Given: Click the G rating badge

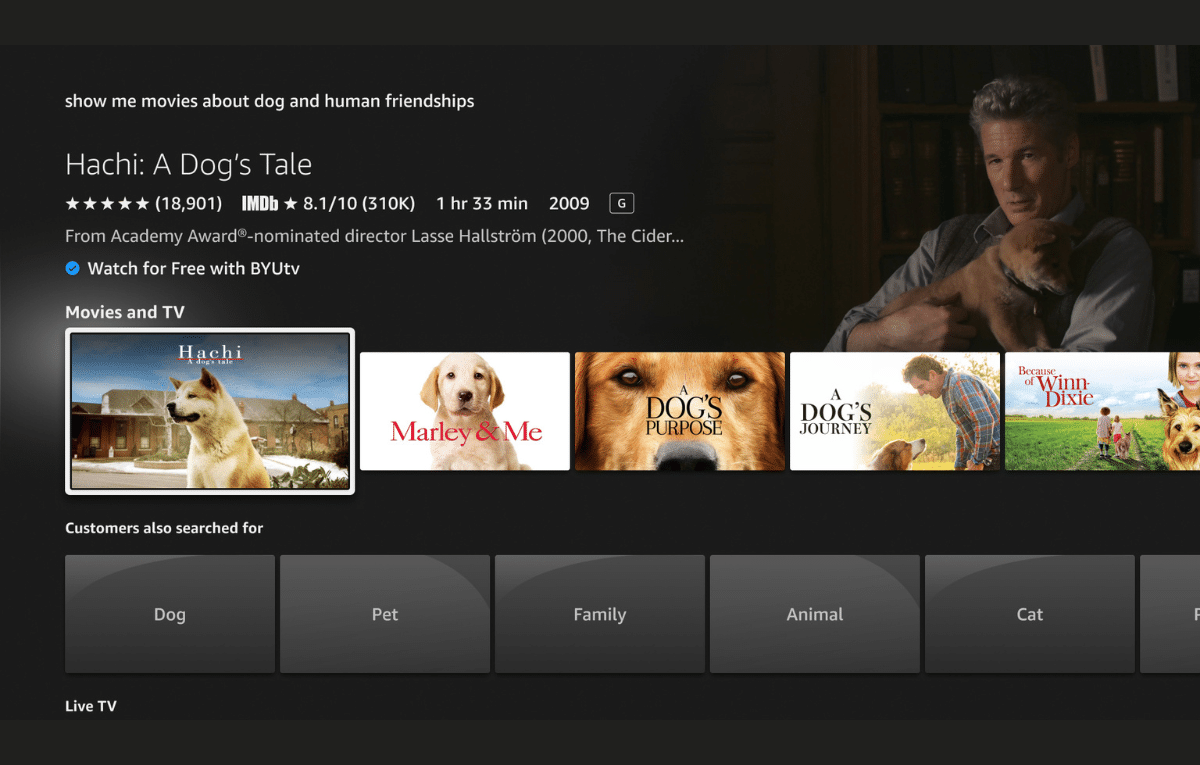Looking at the screenshot, I should click(621, 204).
